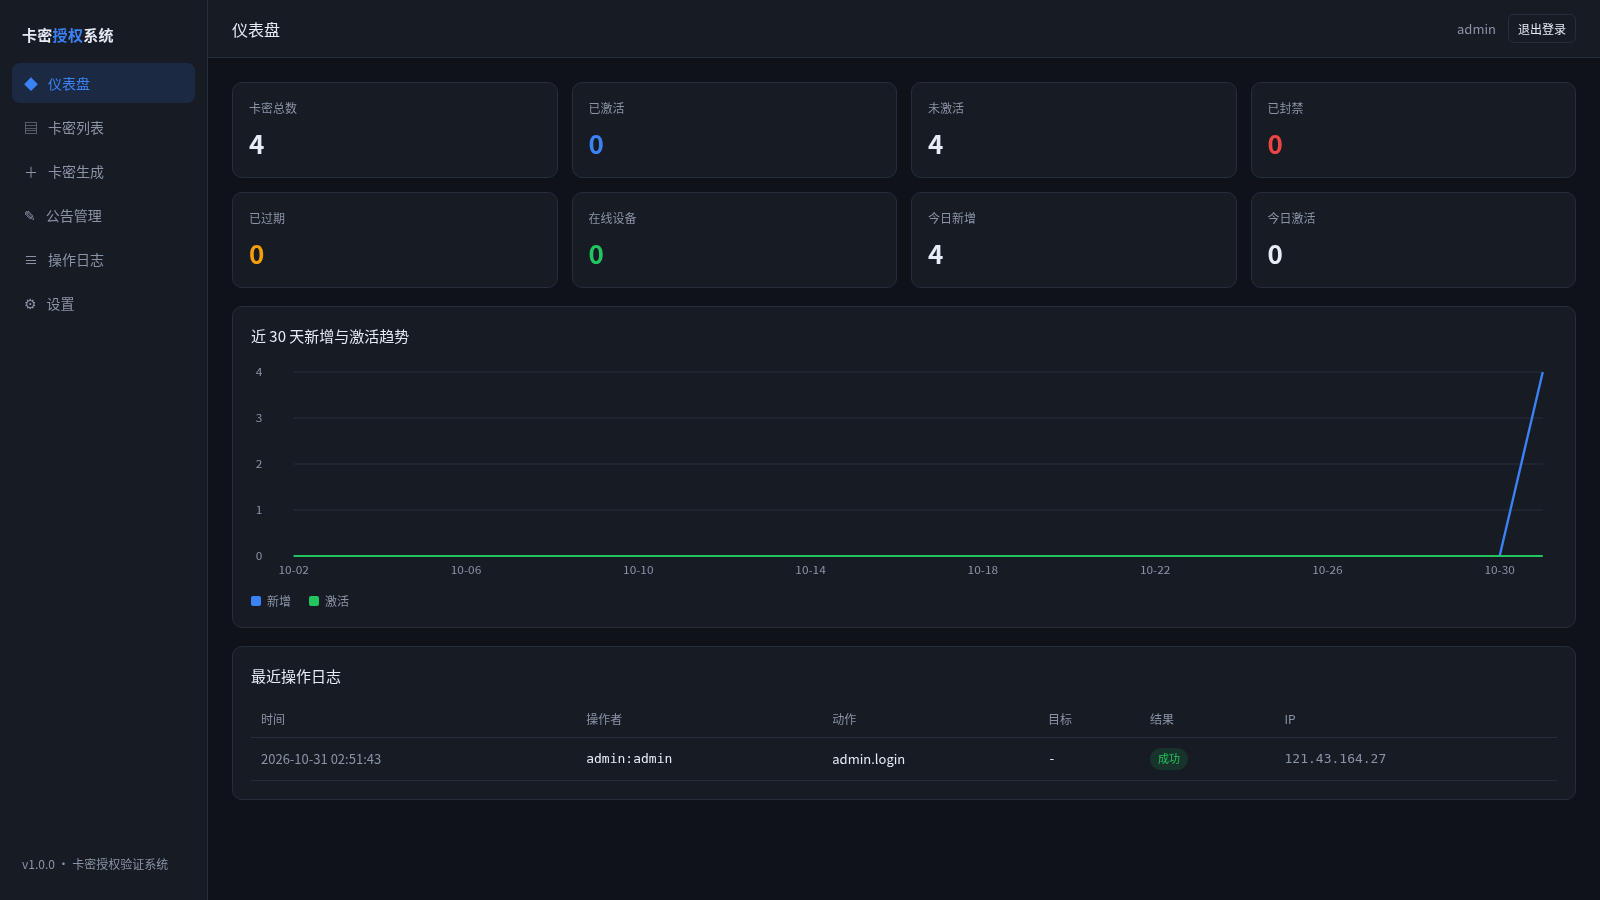Click the 退出登录 button
Viewport: 1600px width, 900px height.
tap(1541, 29)
